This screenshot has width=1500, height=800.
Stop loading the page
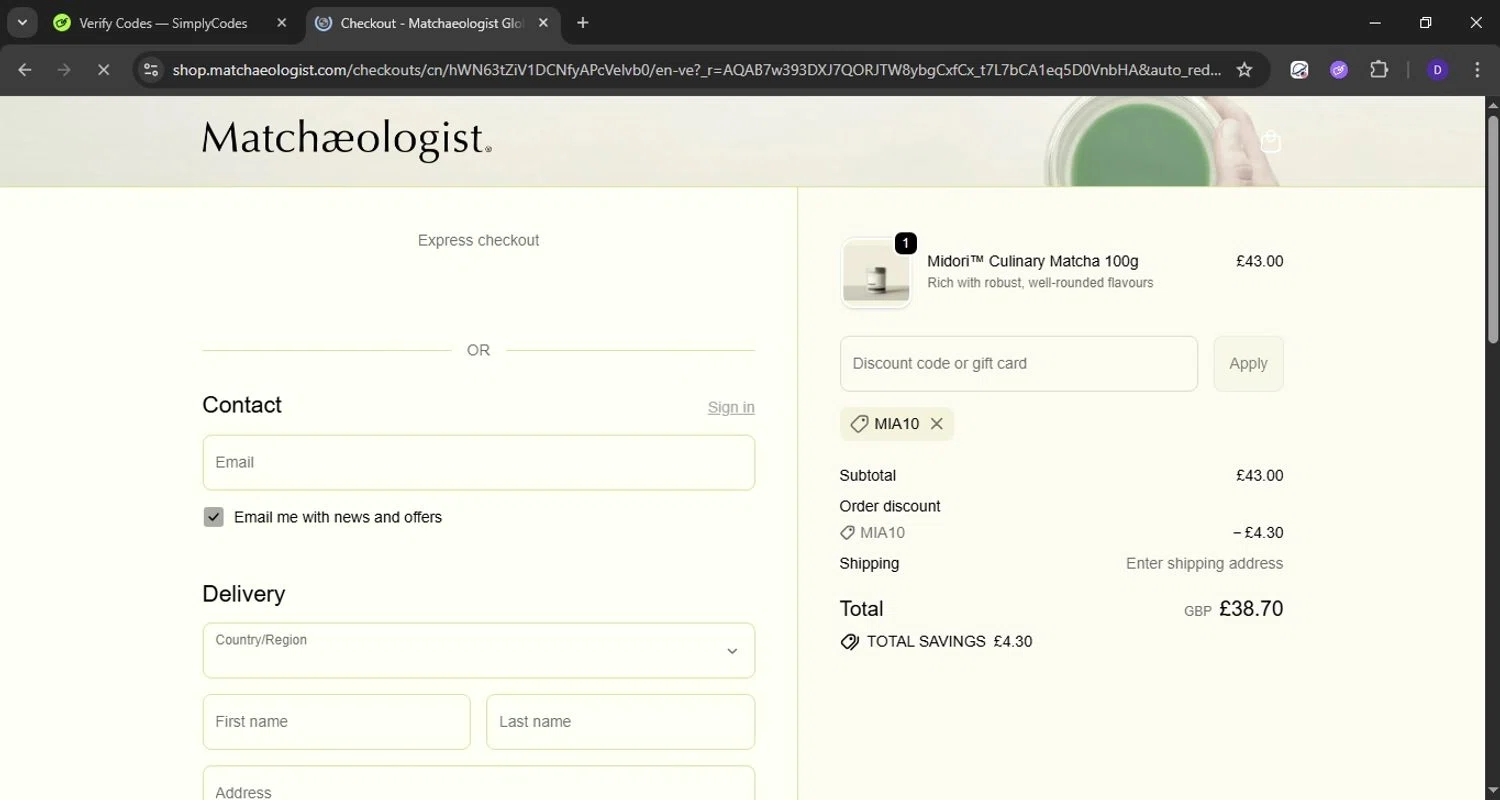click(103, 69)
